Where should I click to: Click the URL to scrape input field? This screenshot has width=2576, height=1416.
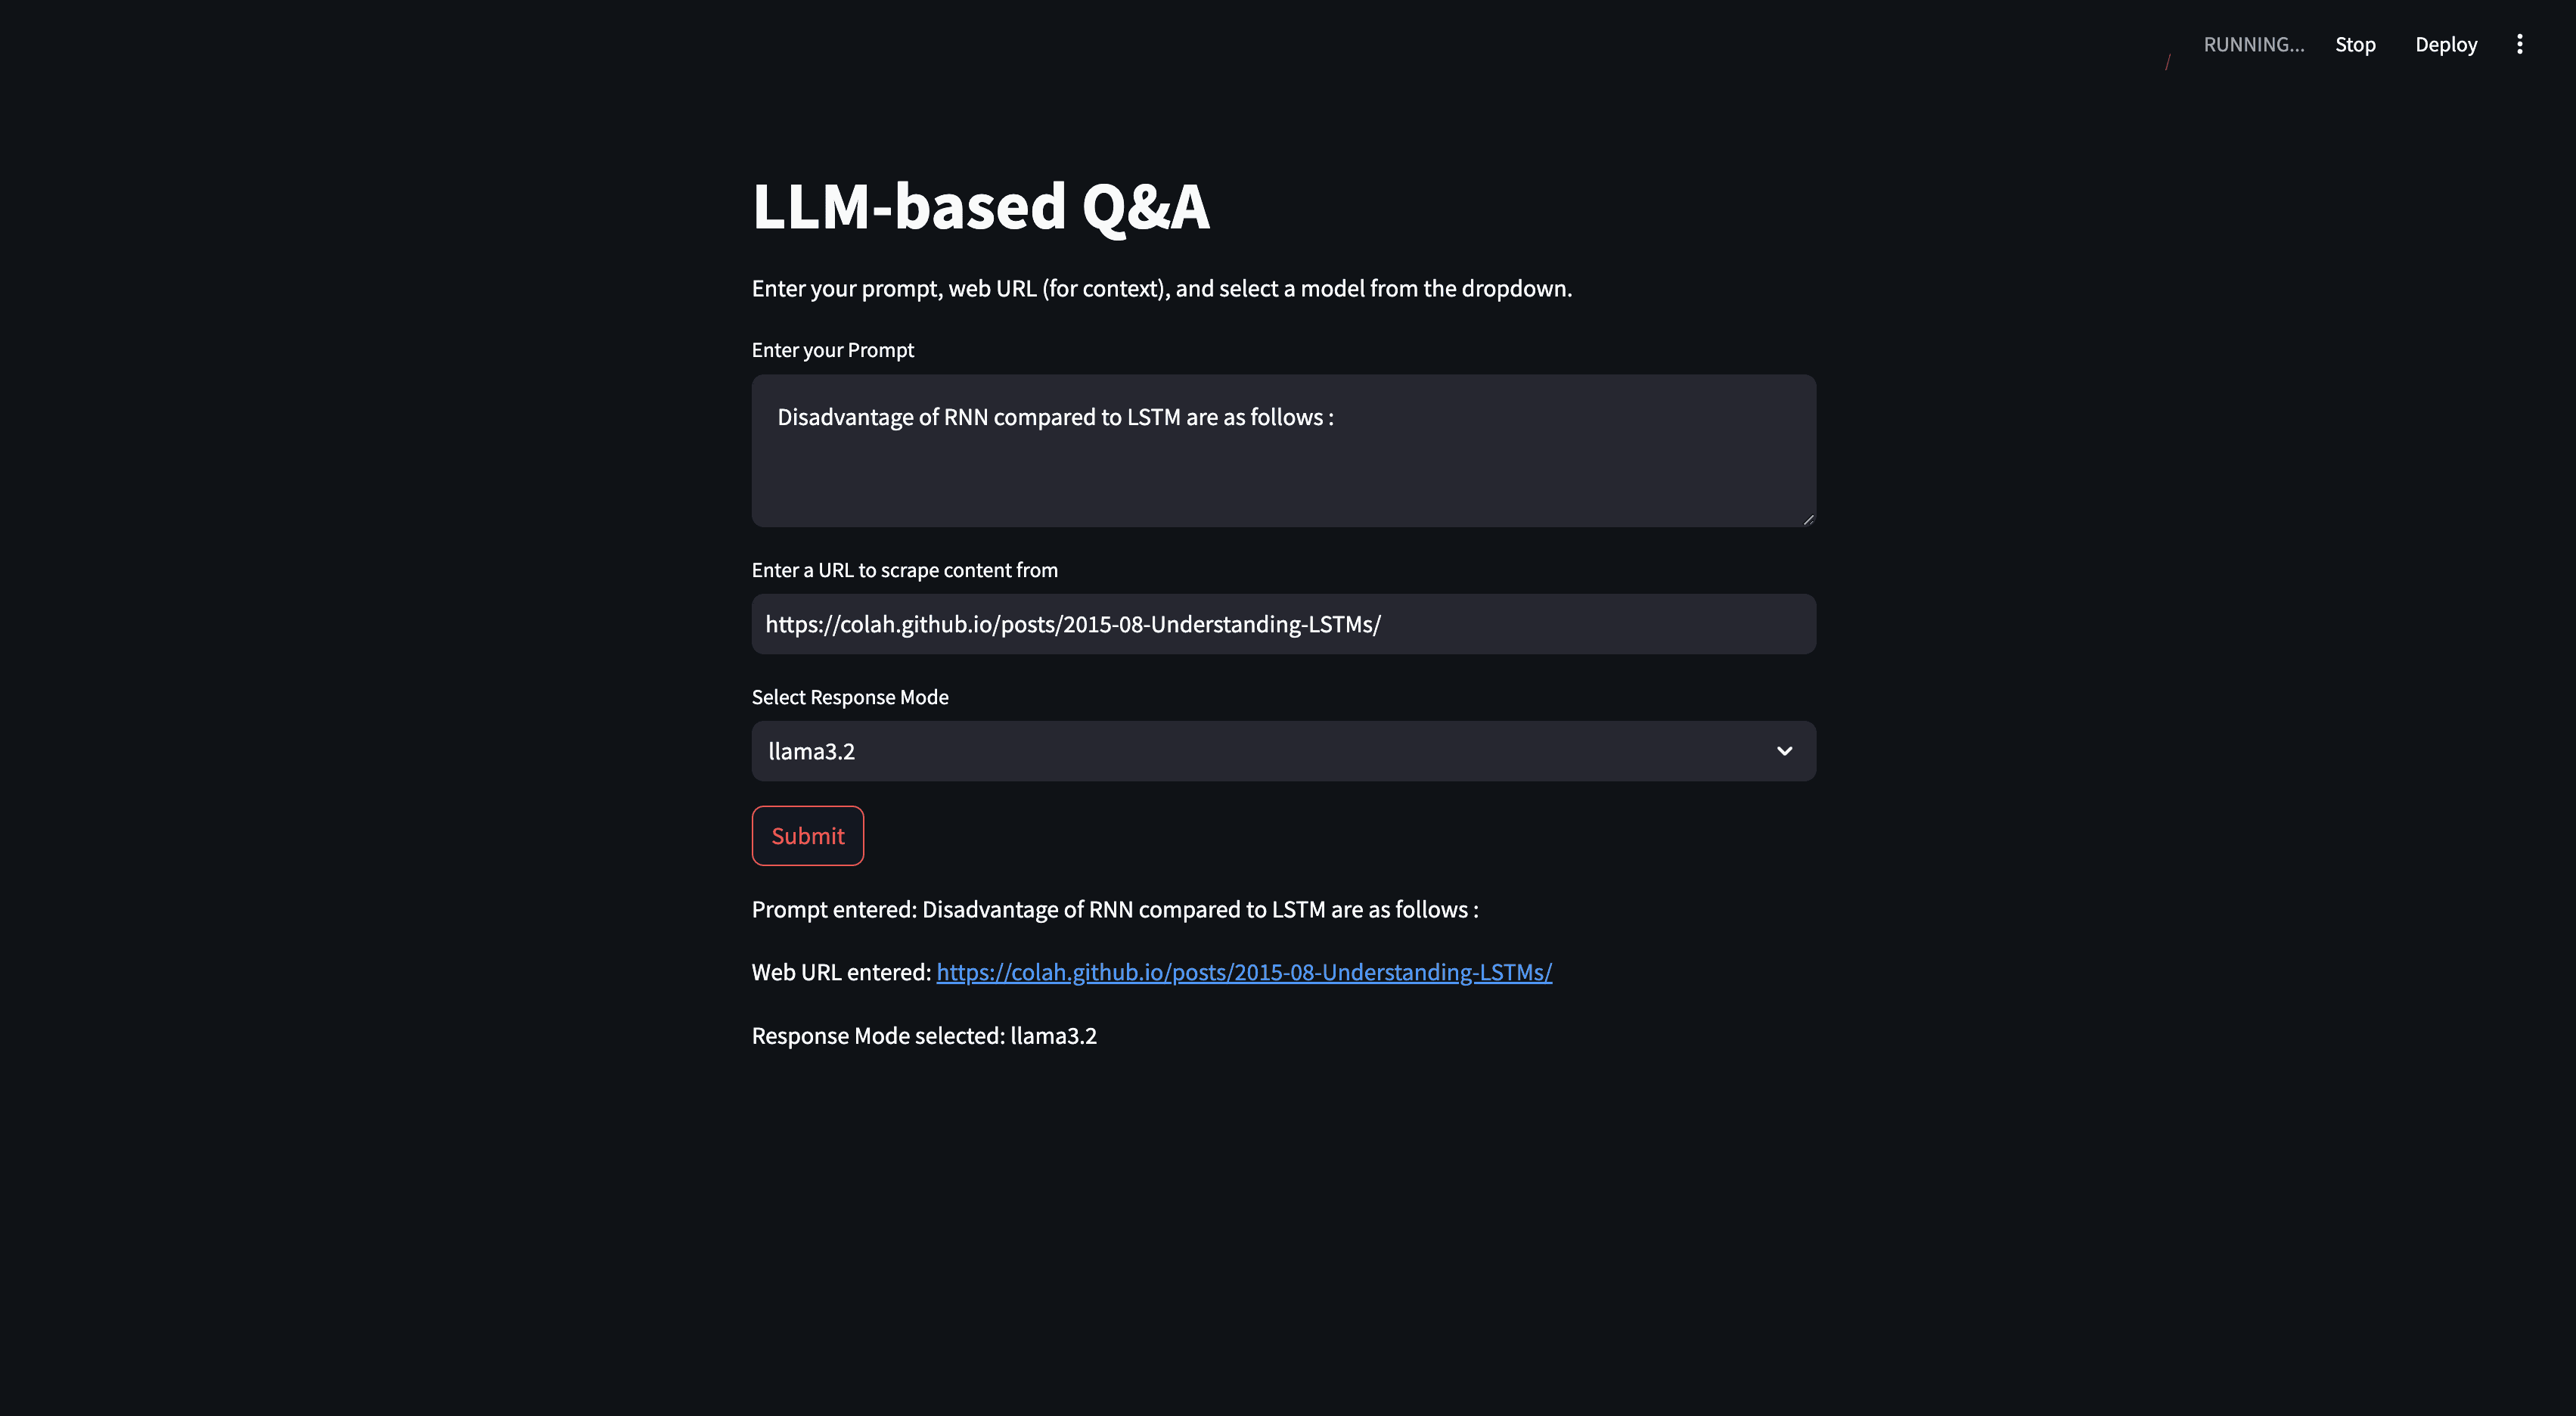tap(1283, 624)
